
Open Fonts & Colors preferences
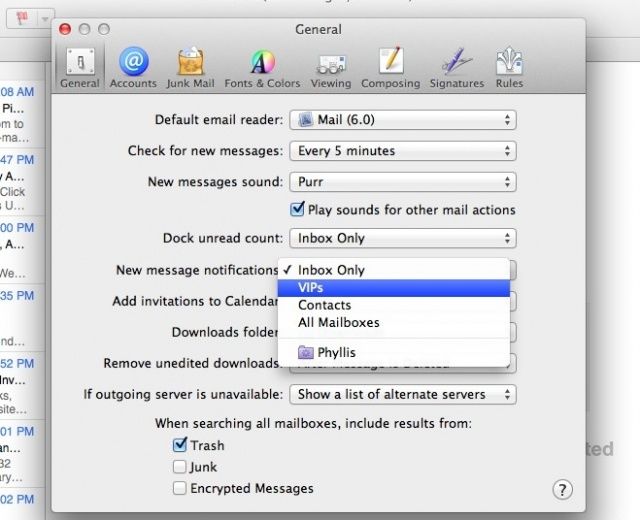point(262,68)
